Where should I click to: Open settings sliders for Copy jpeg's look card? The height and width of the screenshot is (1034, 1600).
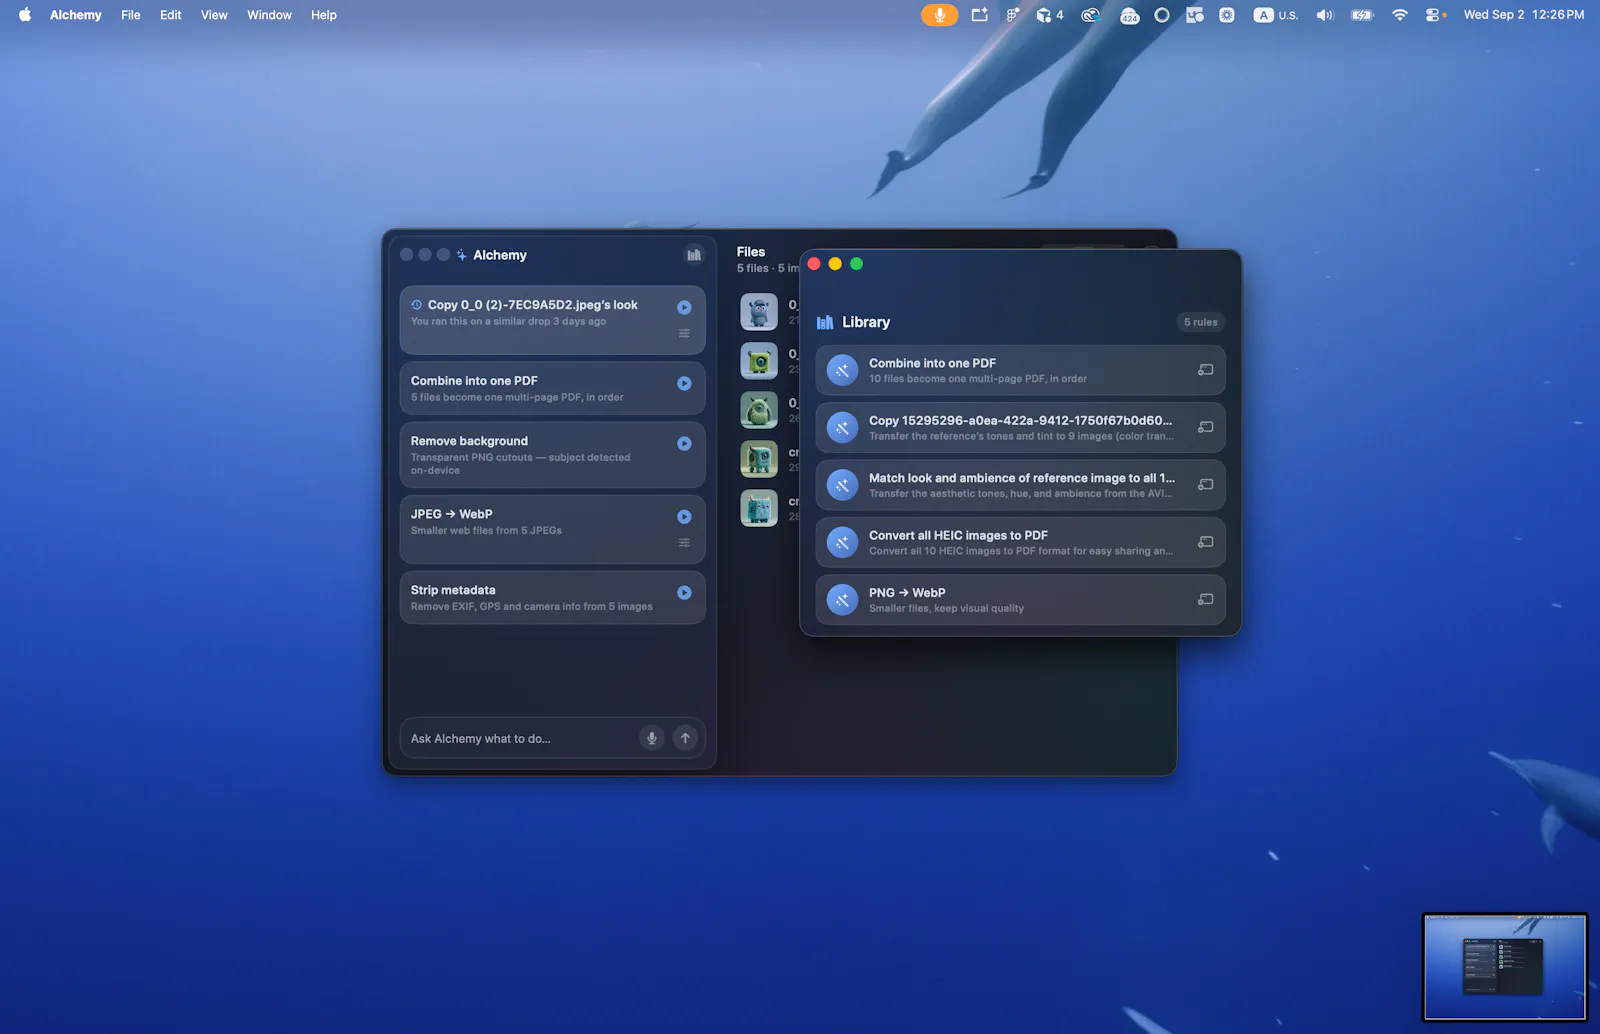[x=684, y=333]
